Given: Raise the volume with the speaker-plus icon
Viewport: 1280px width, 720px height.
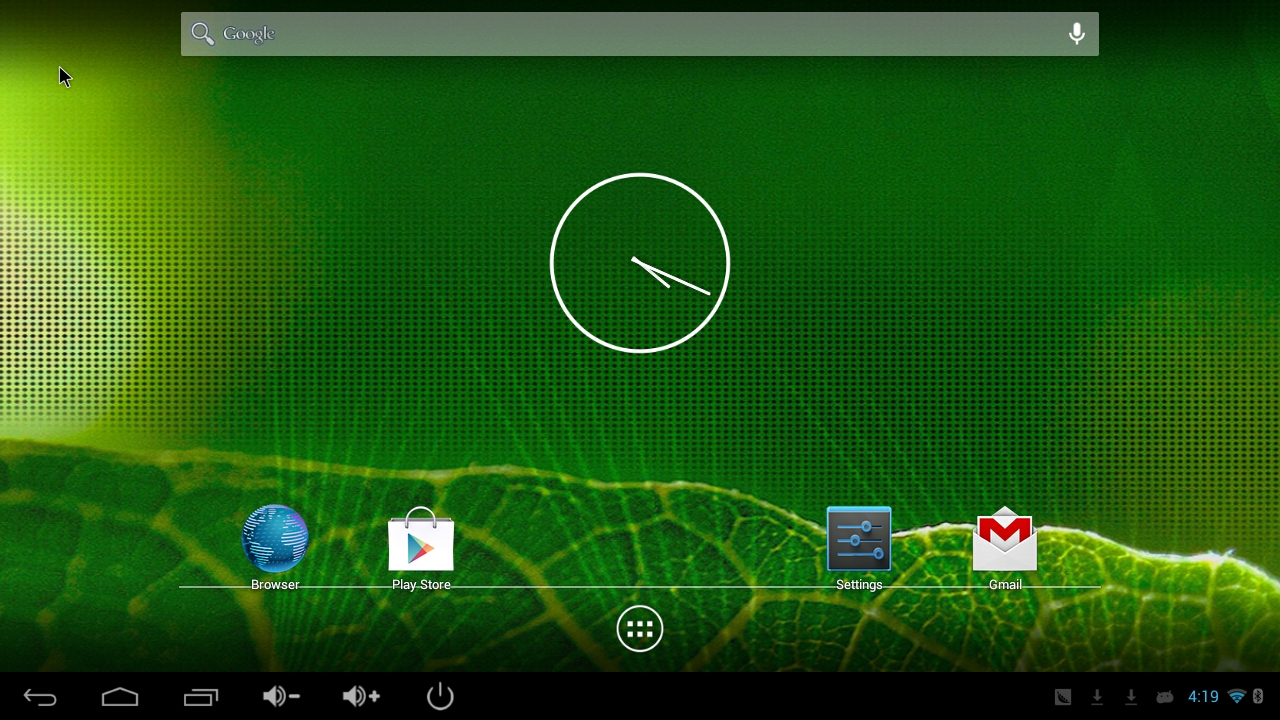Looking at the screenshot, I should point(361,696).
